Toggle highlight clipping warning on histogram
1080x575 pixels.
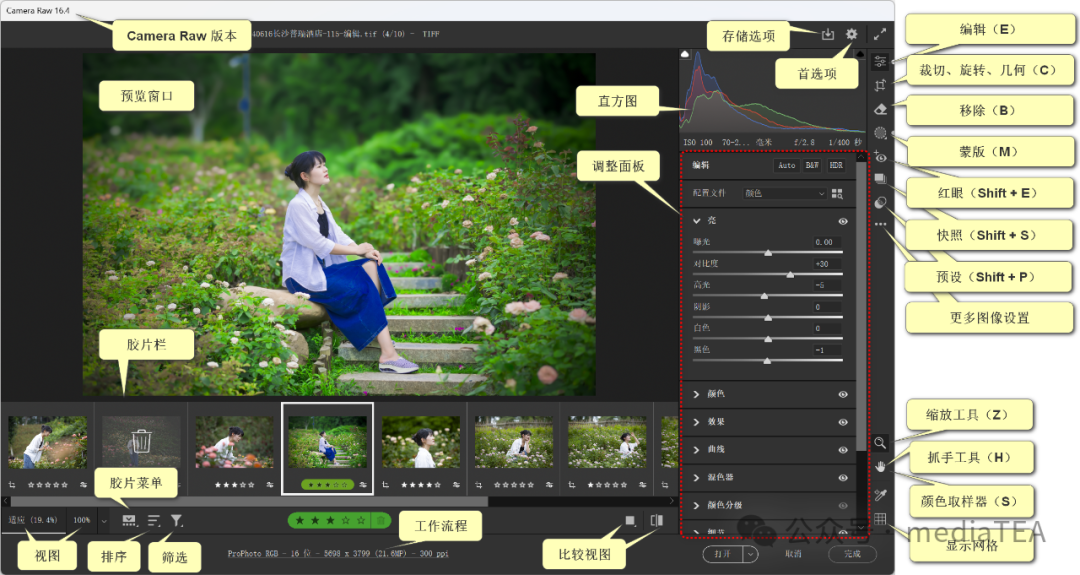pyautogui.click(x=860, y=54)
